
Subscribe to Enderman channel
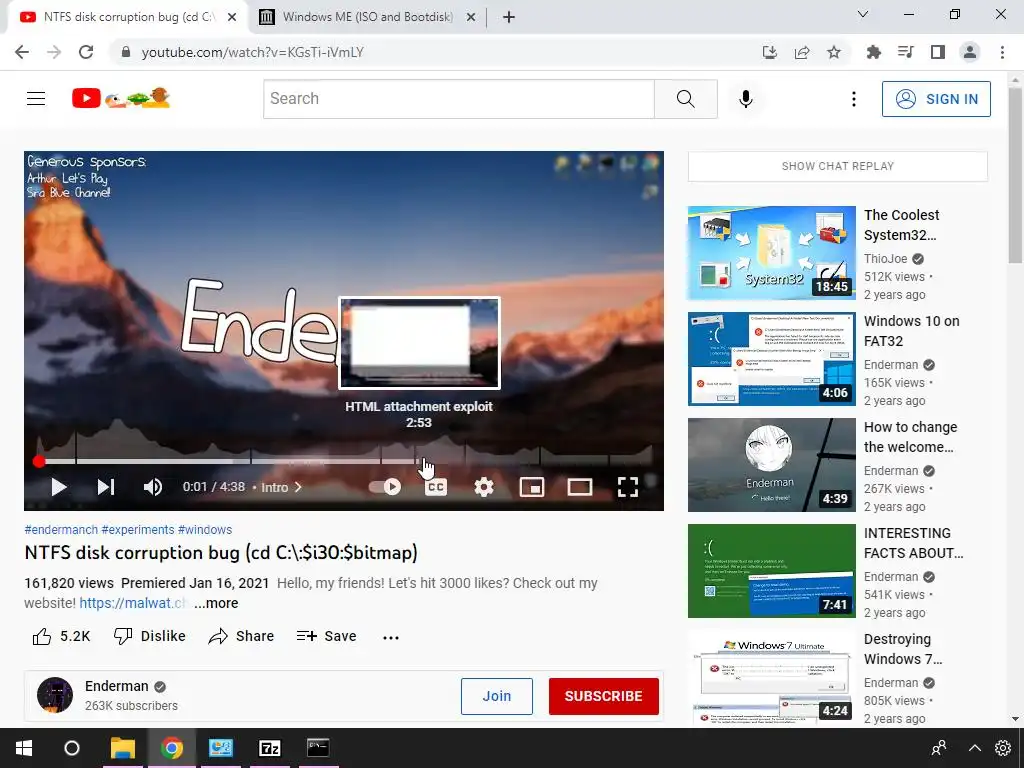point(603,696)
